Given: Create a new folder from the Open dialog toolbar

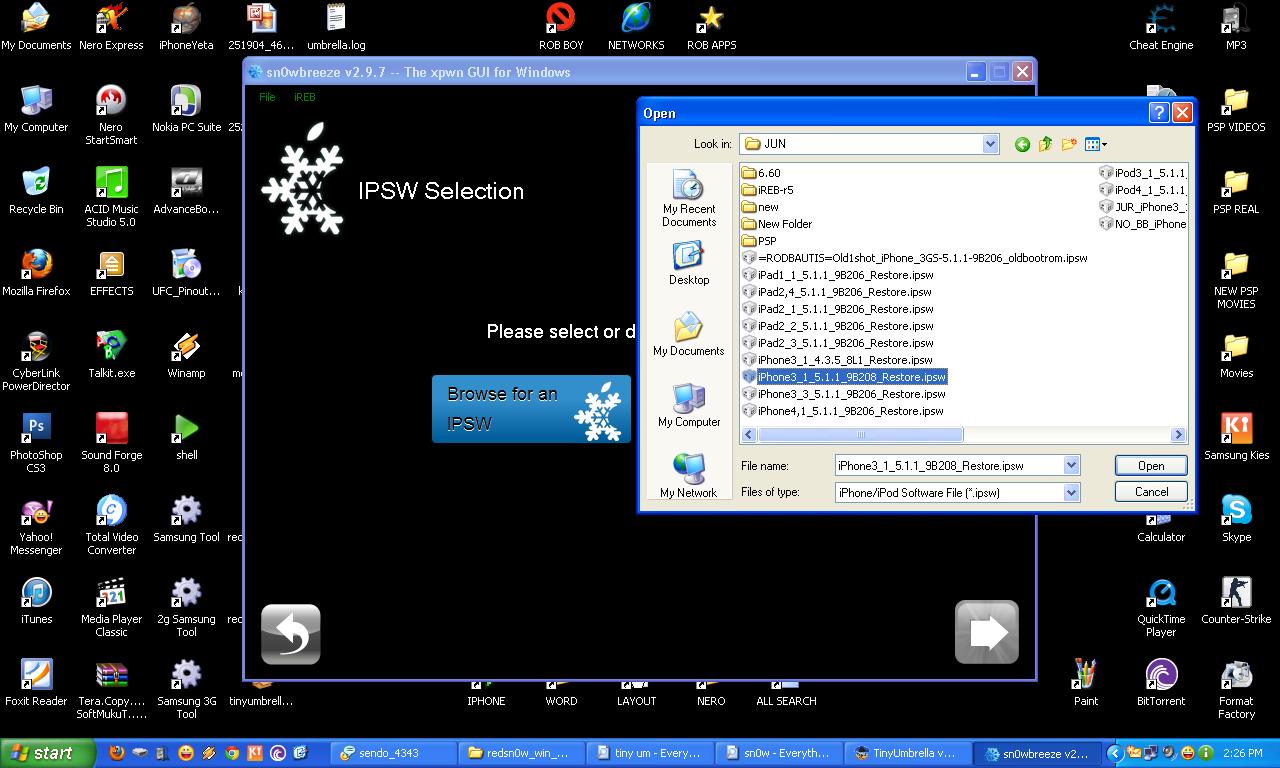Looking at the screenshot, I should coord(1069,144).
